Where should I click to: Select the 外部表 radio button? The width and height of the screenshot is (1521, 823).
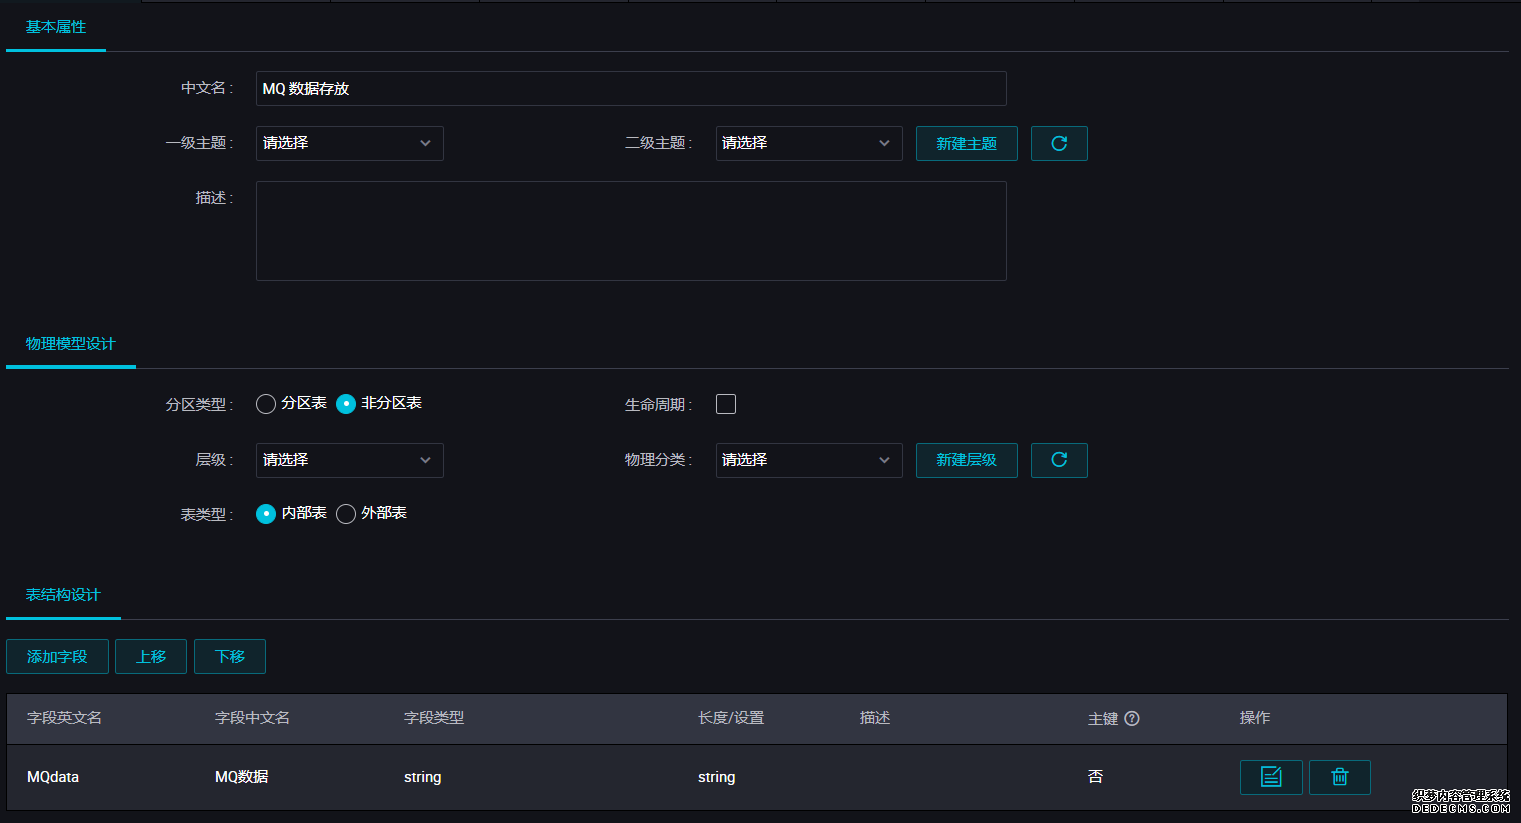click(345, 513)
